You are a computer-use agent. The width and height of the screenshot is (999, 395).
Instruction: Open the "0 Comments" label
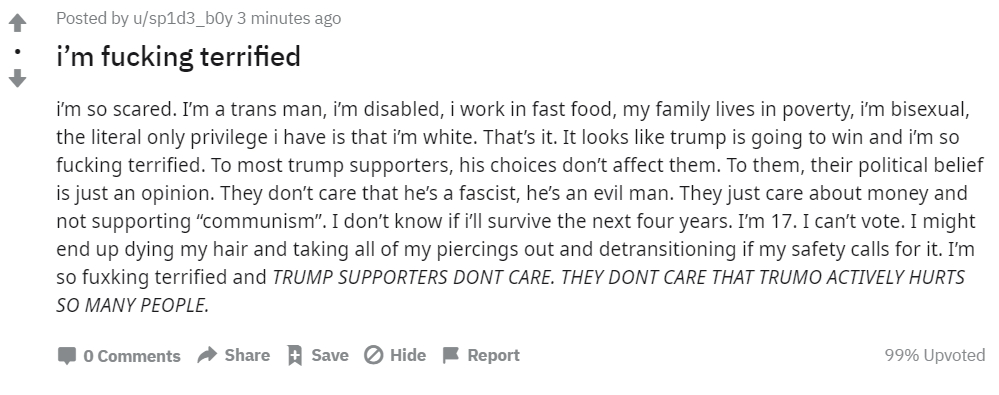point(132,356)
